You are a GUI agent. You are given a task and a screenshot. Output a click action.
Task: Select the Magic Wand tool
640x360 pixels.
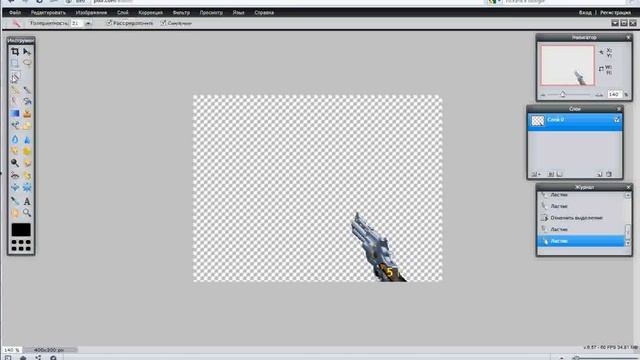click(x=15, y=77)
